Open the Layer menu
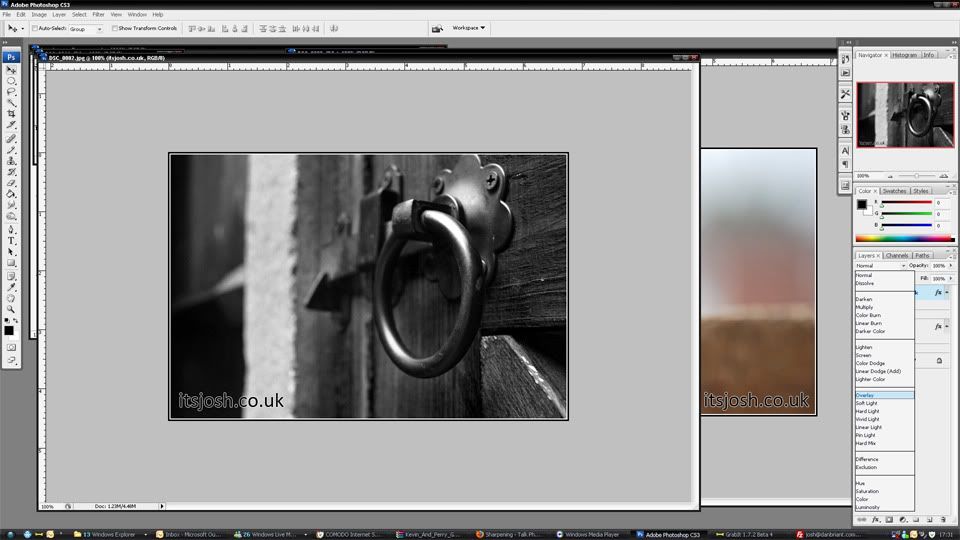The image size is (960, 540). coord(59,15)
